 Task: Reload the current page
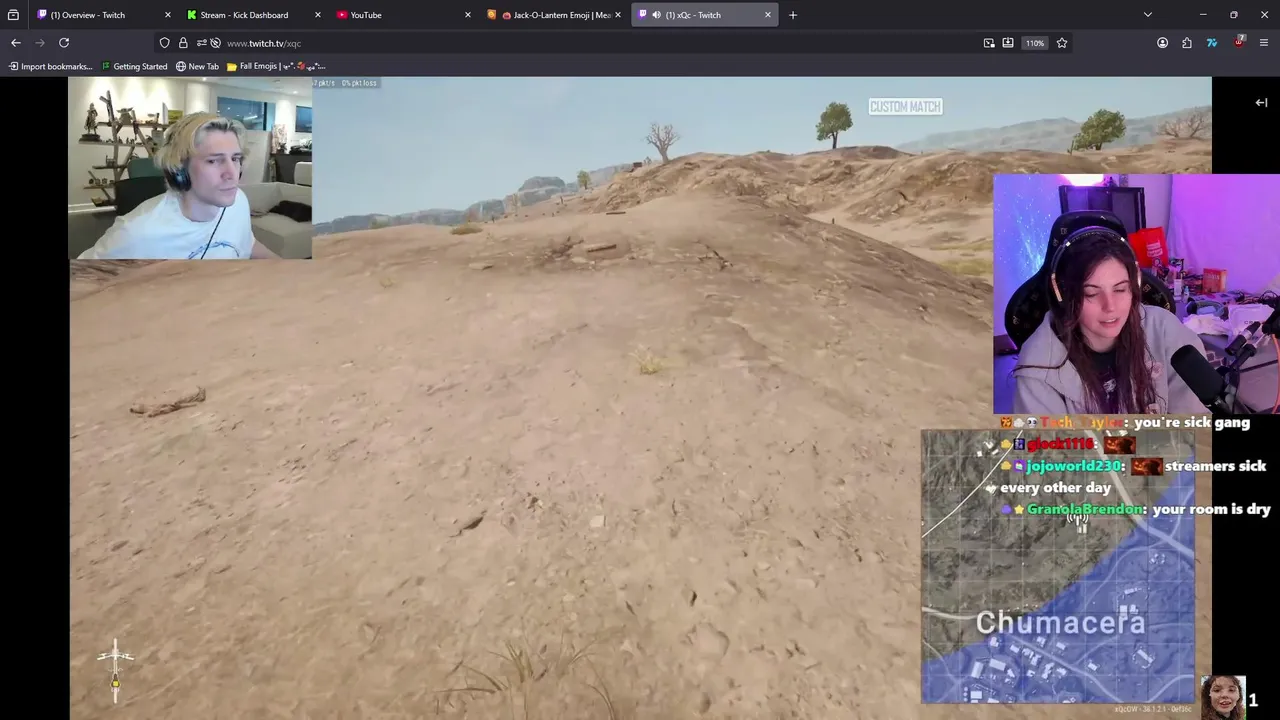[x=64, y=43]
